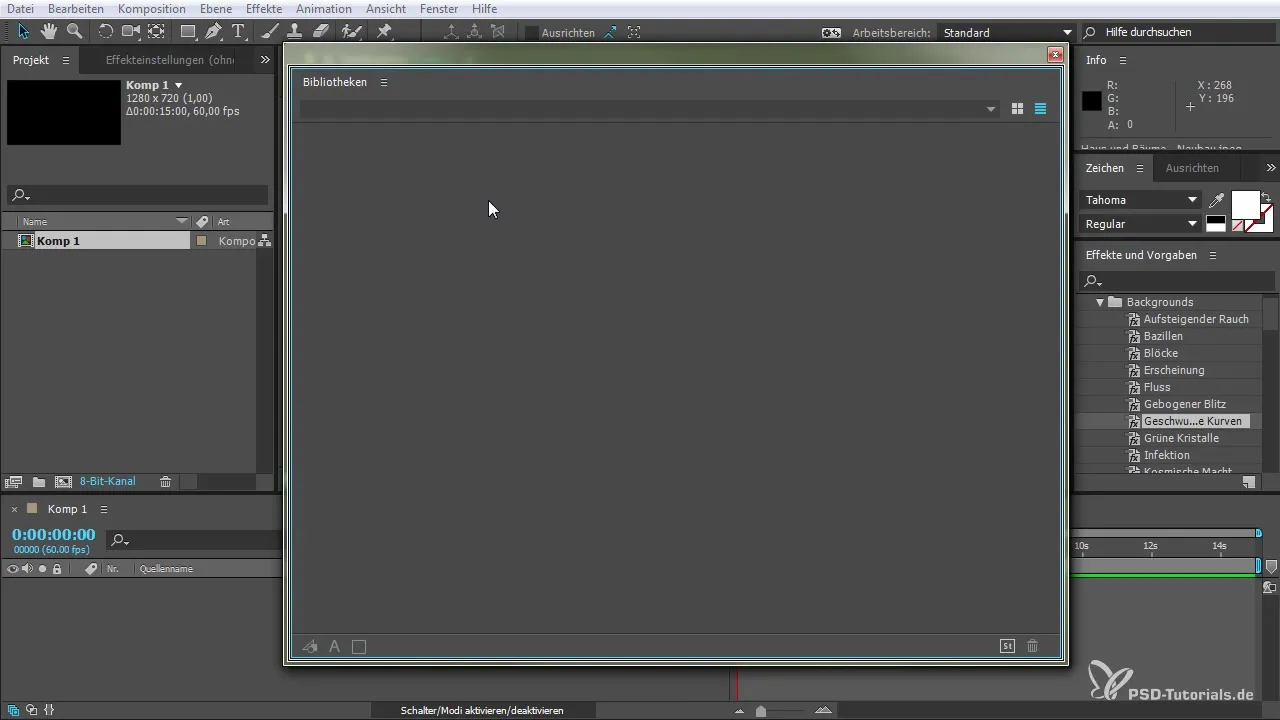This screenshot has height=720, width=1280.
Task: Click the Adobe Stock icon in Bibliotheken footer
Action: tap(1008, 646)
